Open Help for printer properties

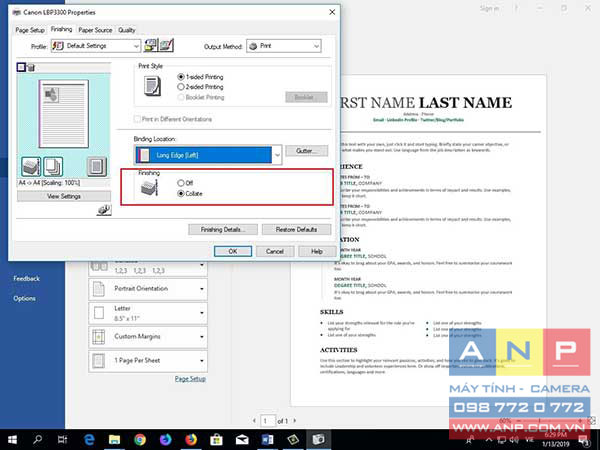[x=317, y=251]
